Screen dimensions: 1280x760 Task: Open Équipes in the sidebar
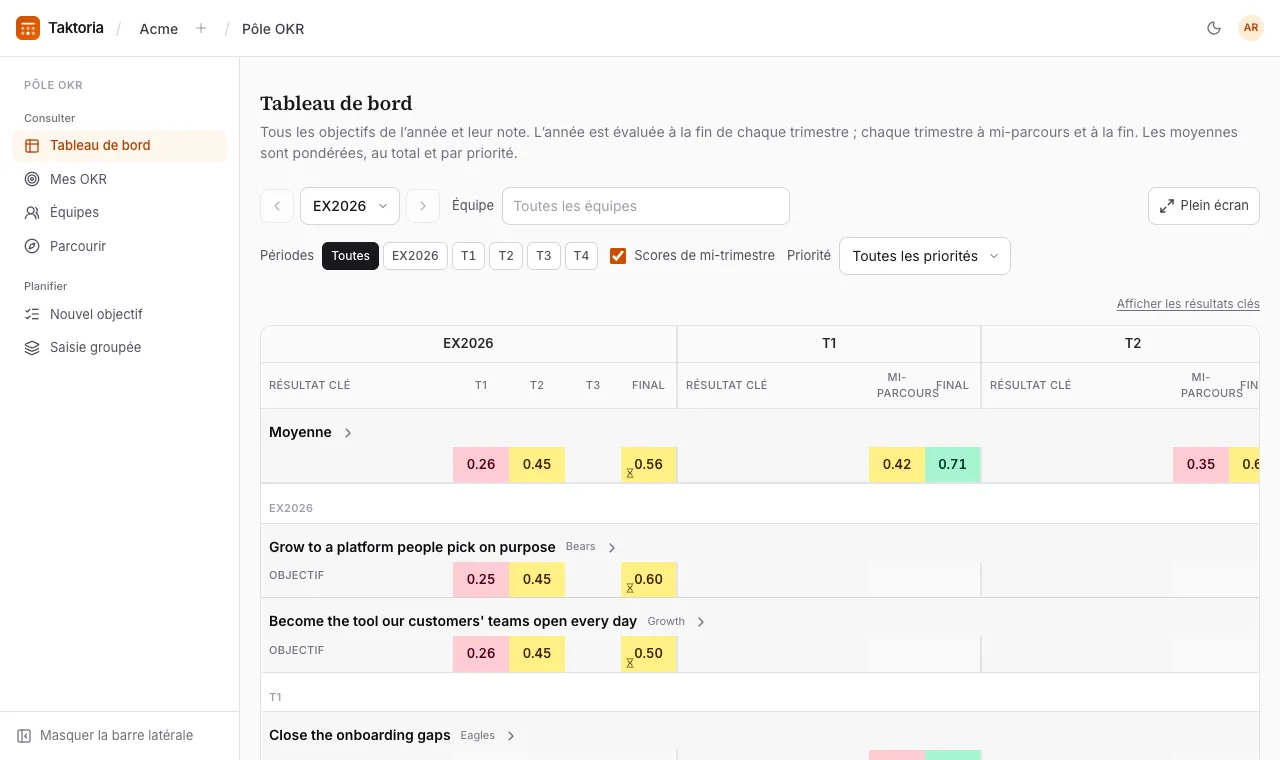click(120, 212)
